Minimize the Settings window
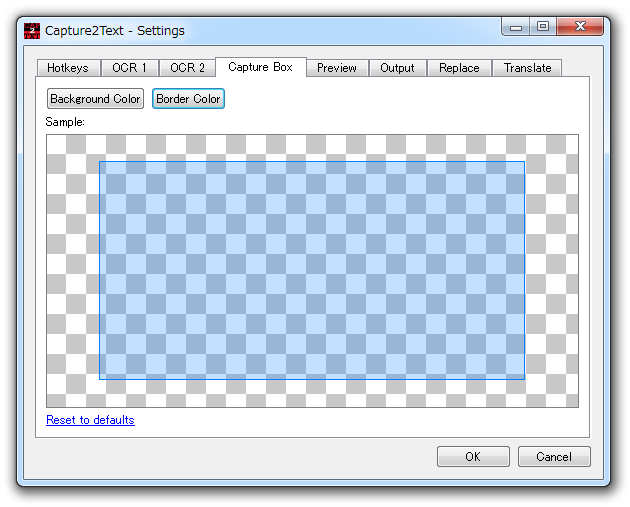The image size is (630, 507). 516,27
